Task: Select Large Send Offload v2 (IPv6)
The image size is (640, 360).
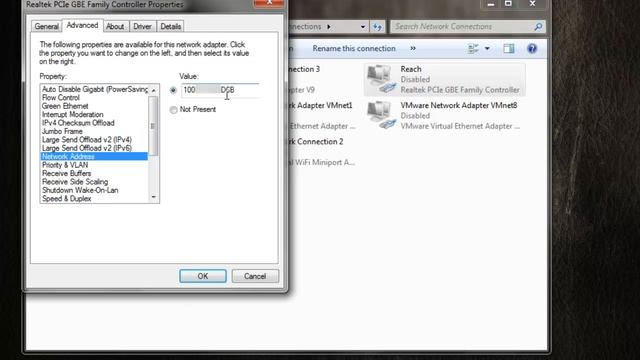Action: (x=87, y=148)
